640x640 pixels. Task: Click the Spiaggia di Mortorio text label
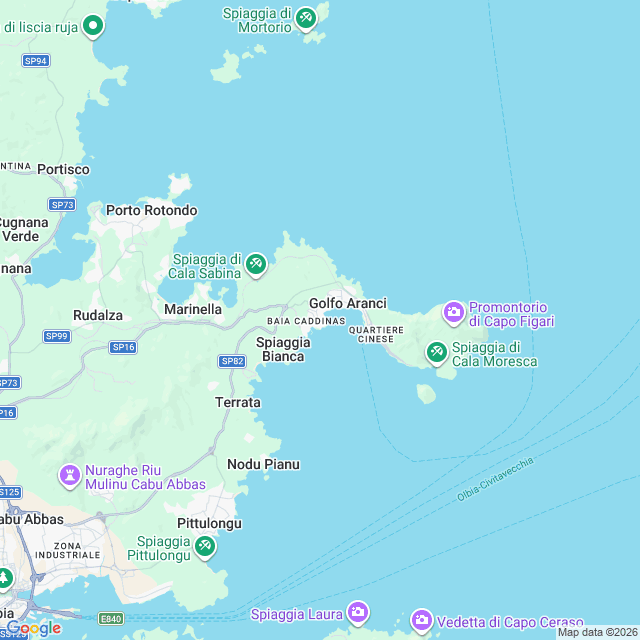click(257, 20)
